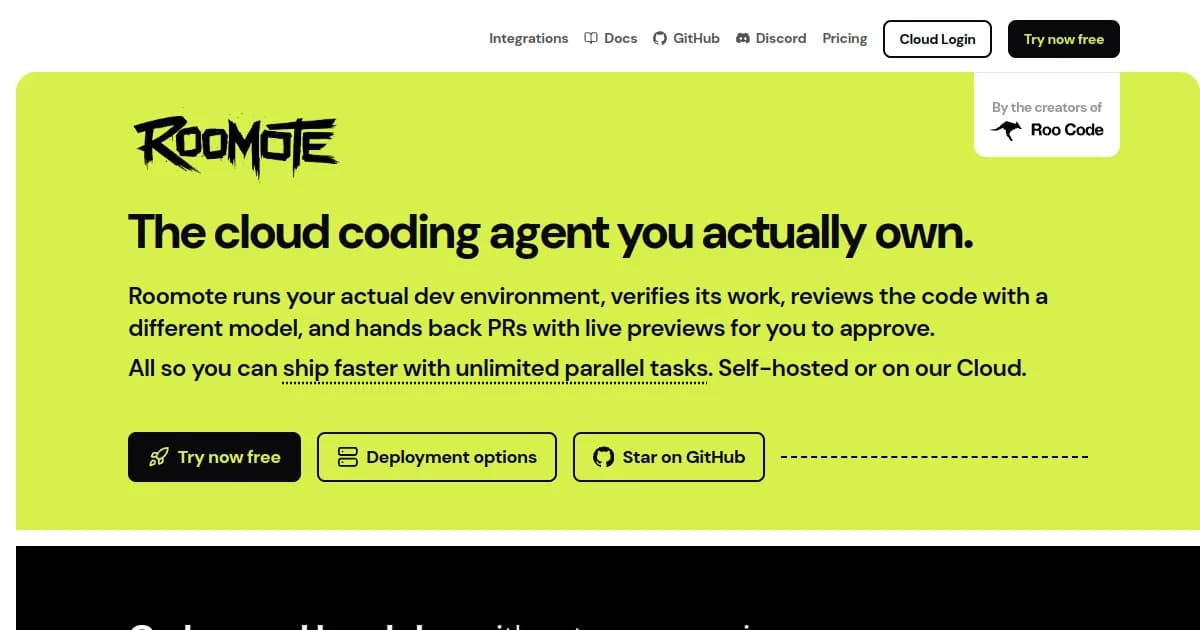The width and height of the screenshot is (1200, 630).
Task: Open the GitHub nav link text
Action: 696,38
